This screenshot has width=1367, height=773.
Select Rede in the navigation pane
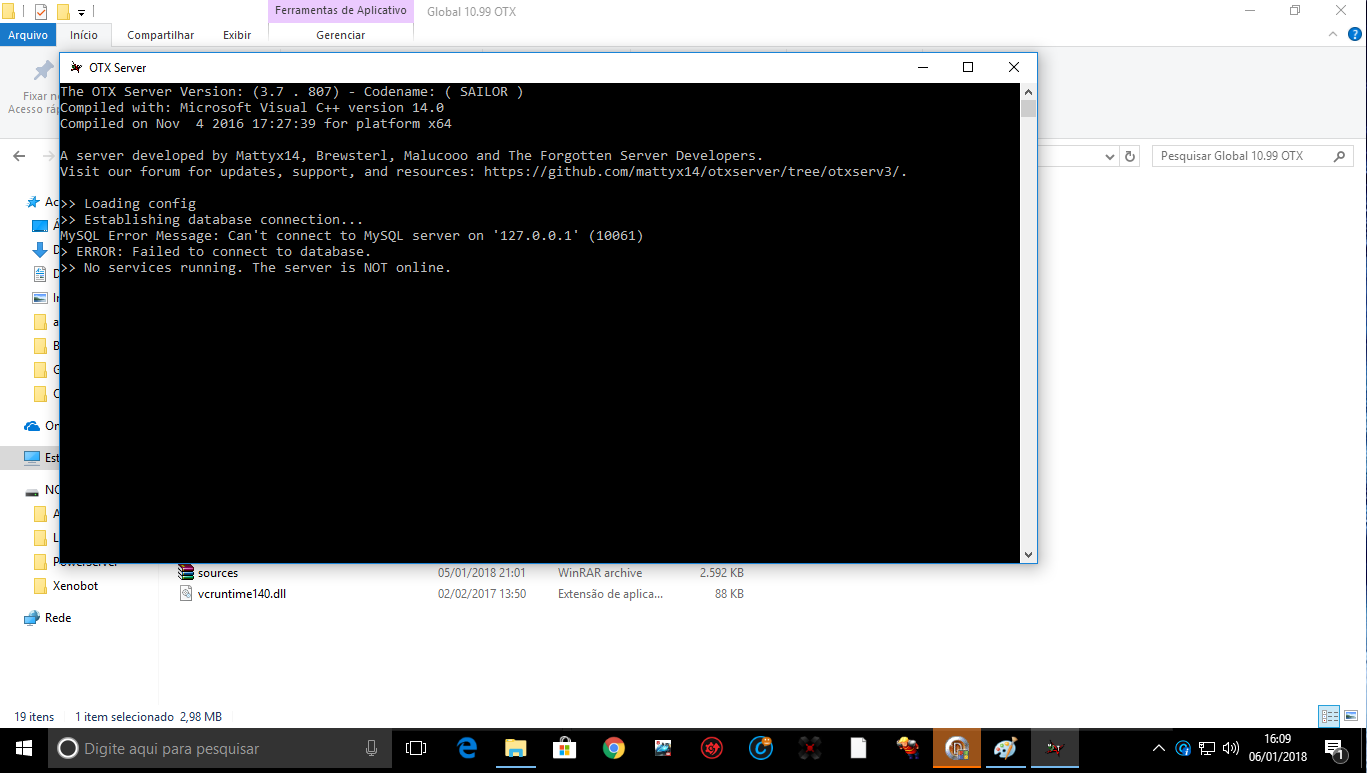(x=58, y=618)
